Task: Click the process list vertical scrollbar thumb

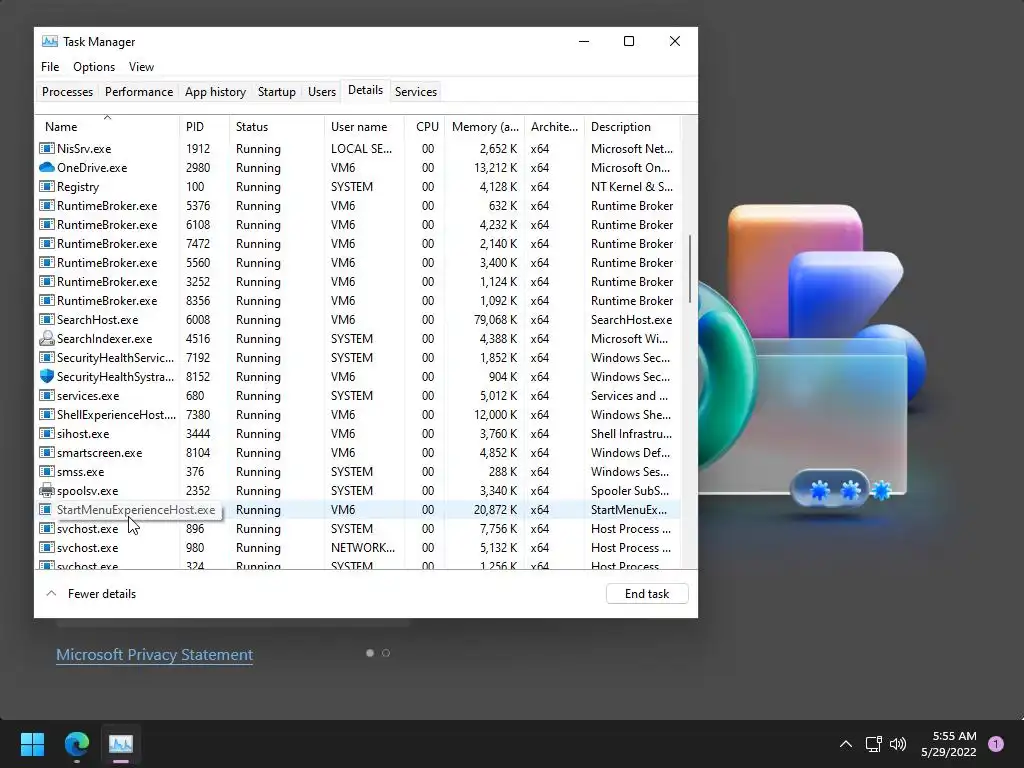Action: coord(690,268)
